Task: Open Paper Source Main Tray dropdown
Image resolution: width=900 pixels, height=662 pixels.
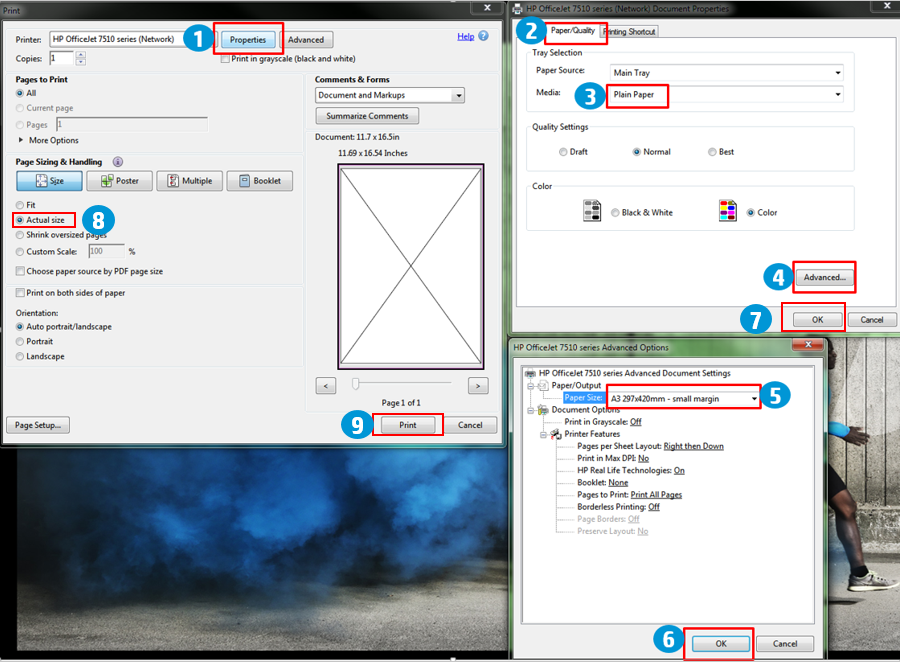Action: [x=727, y=73]
